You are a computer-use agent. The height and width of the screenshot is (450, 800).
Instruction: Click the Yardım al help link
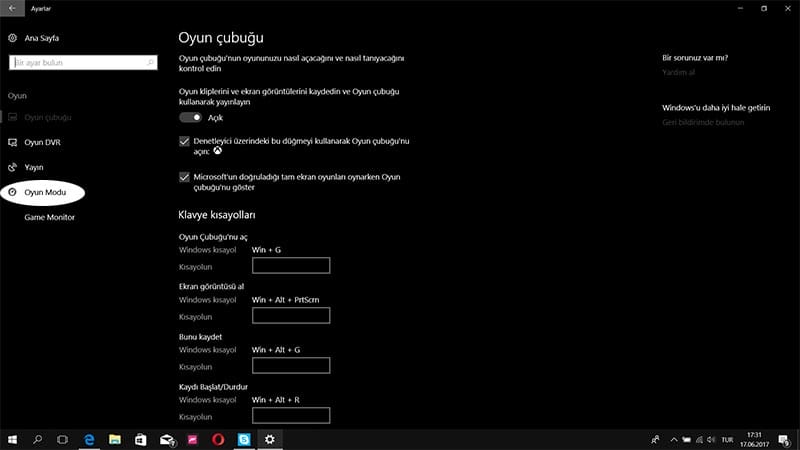click(x=678, y=72)
